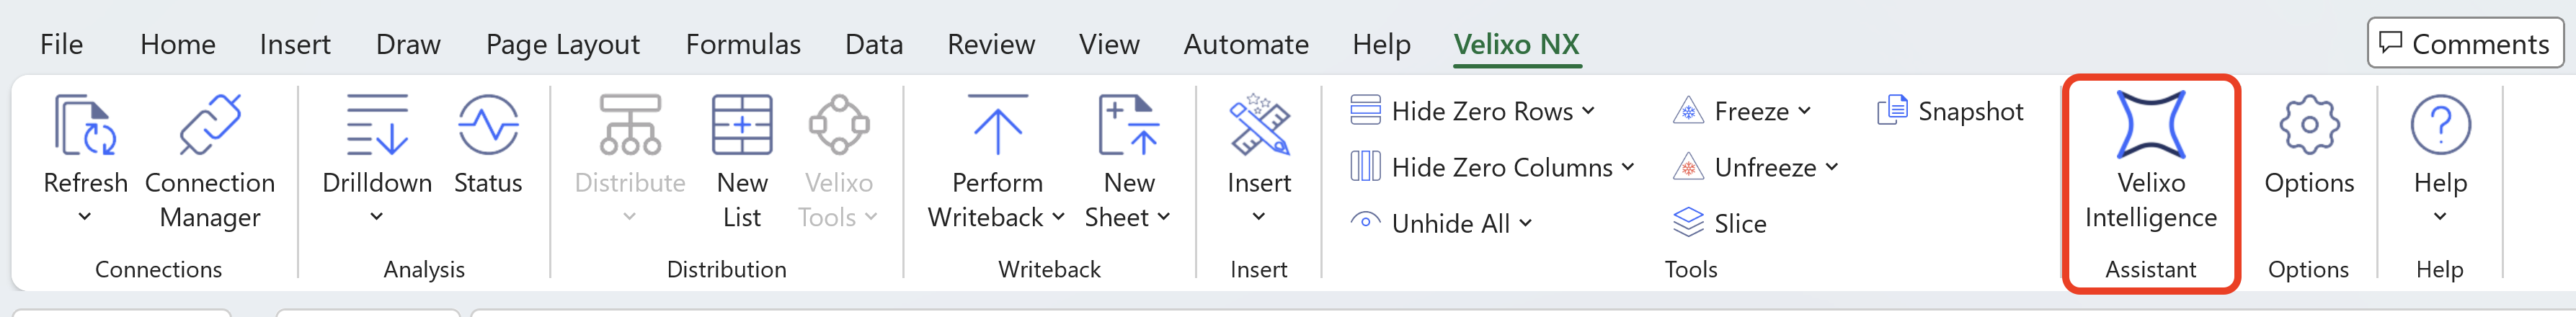Click the Unfreeze button
This screenshot has width=2576, height=317.
1752,167
